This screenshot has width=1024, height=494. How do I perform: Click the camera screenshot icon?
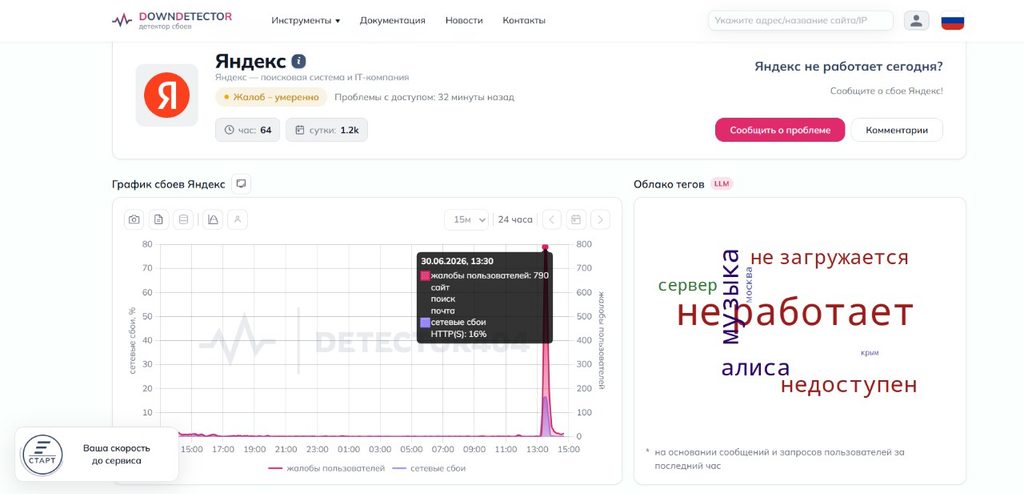click(134, 220)
